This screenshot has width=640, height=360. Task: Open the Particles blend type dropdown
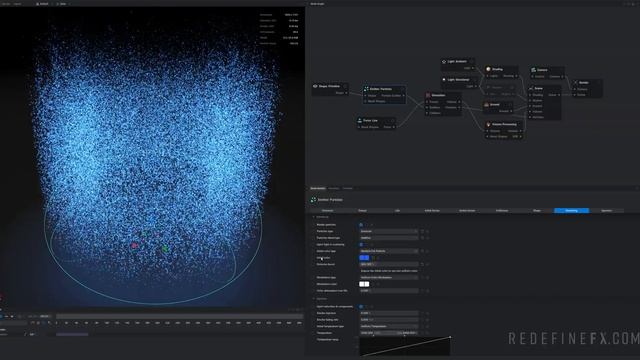point(389,238)
